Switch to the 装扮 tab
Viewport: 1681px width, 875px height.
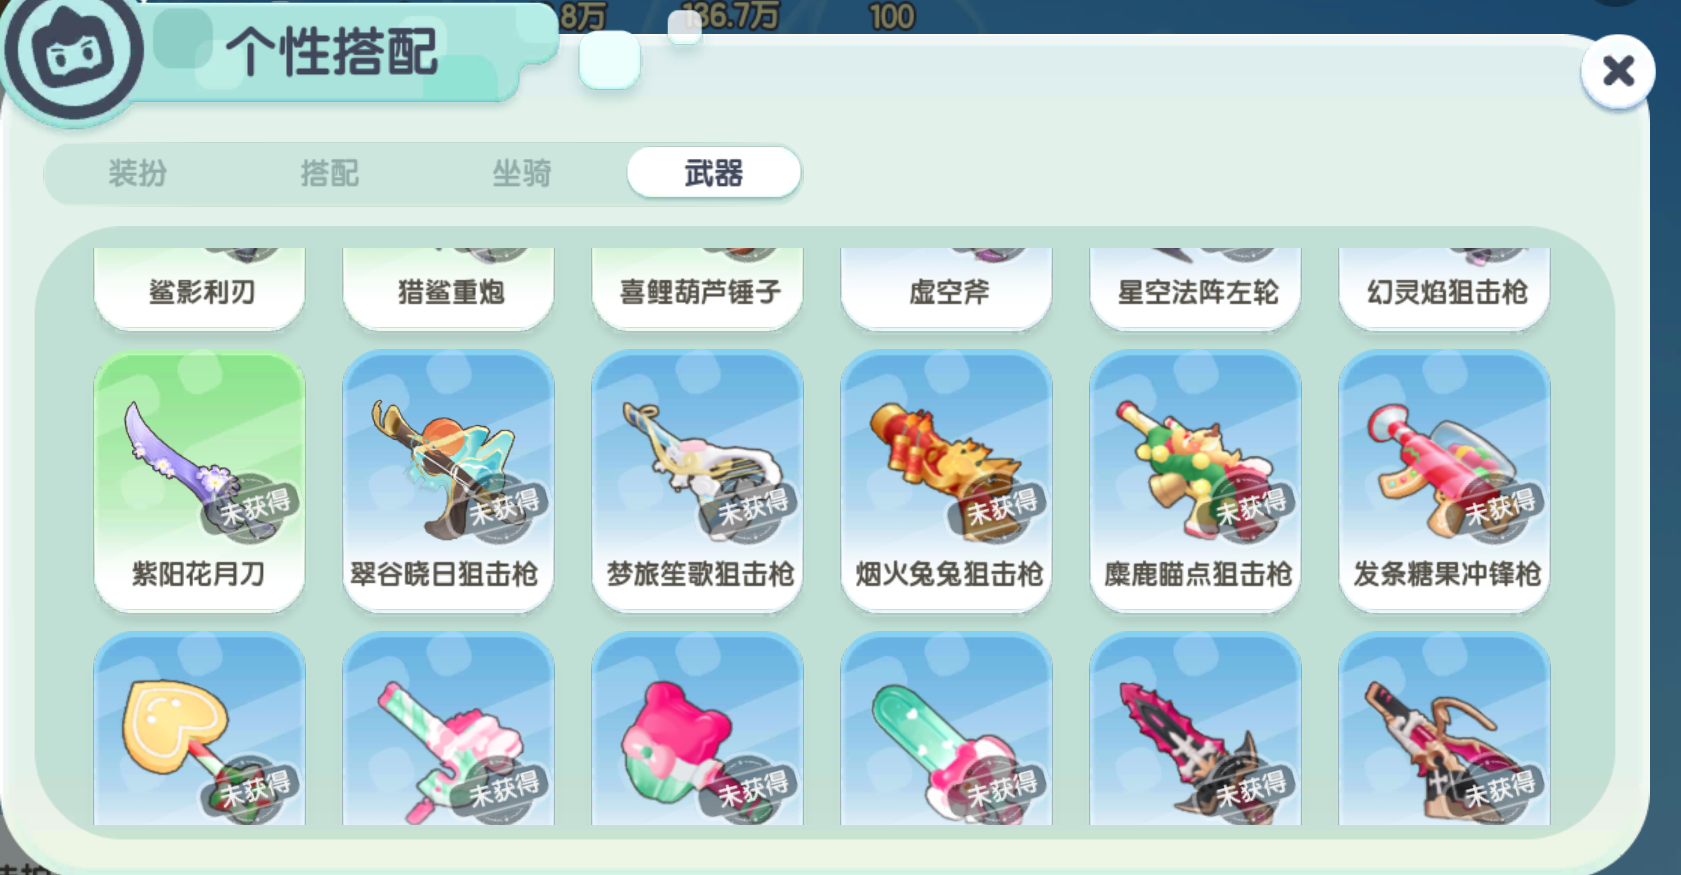[x=138, y=173]
